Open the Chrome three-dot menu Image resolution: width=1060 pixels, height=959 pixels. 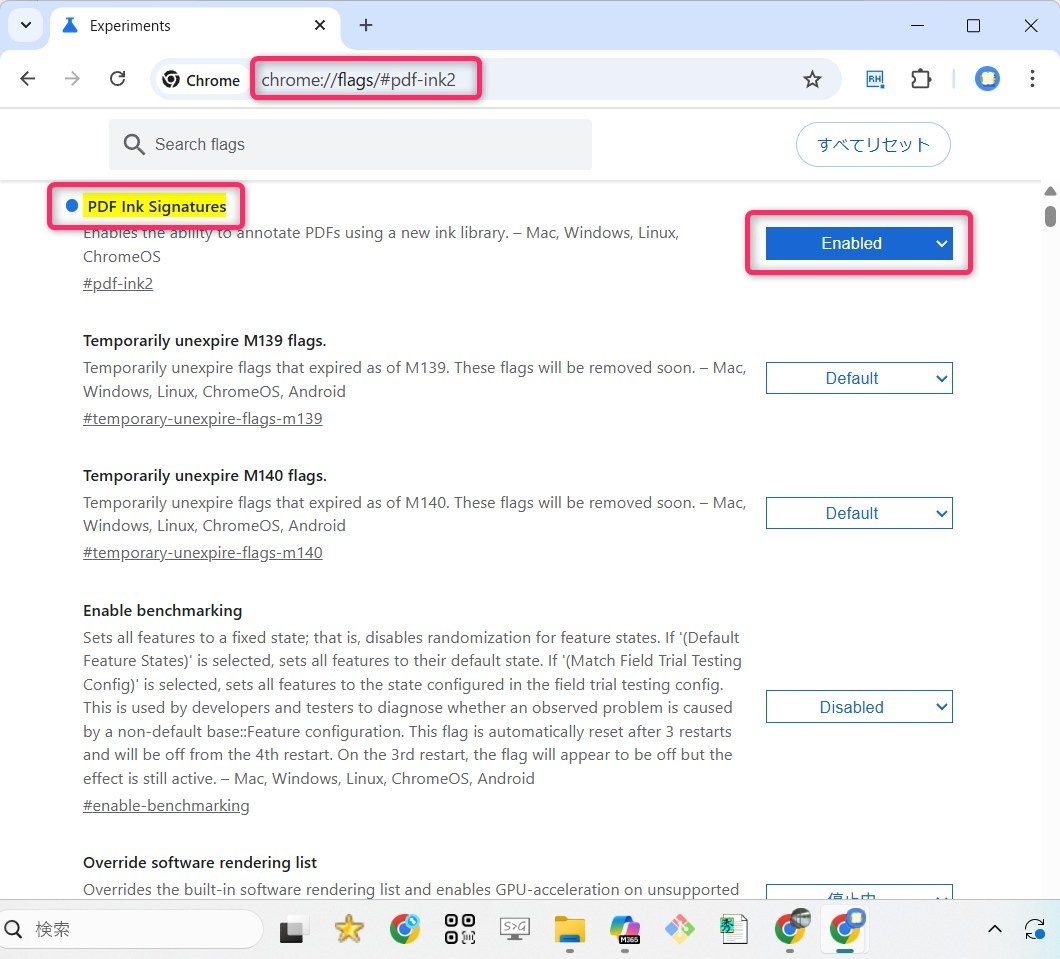click(x=1033, y=79)
